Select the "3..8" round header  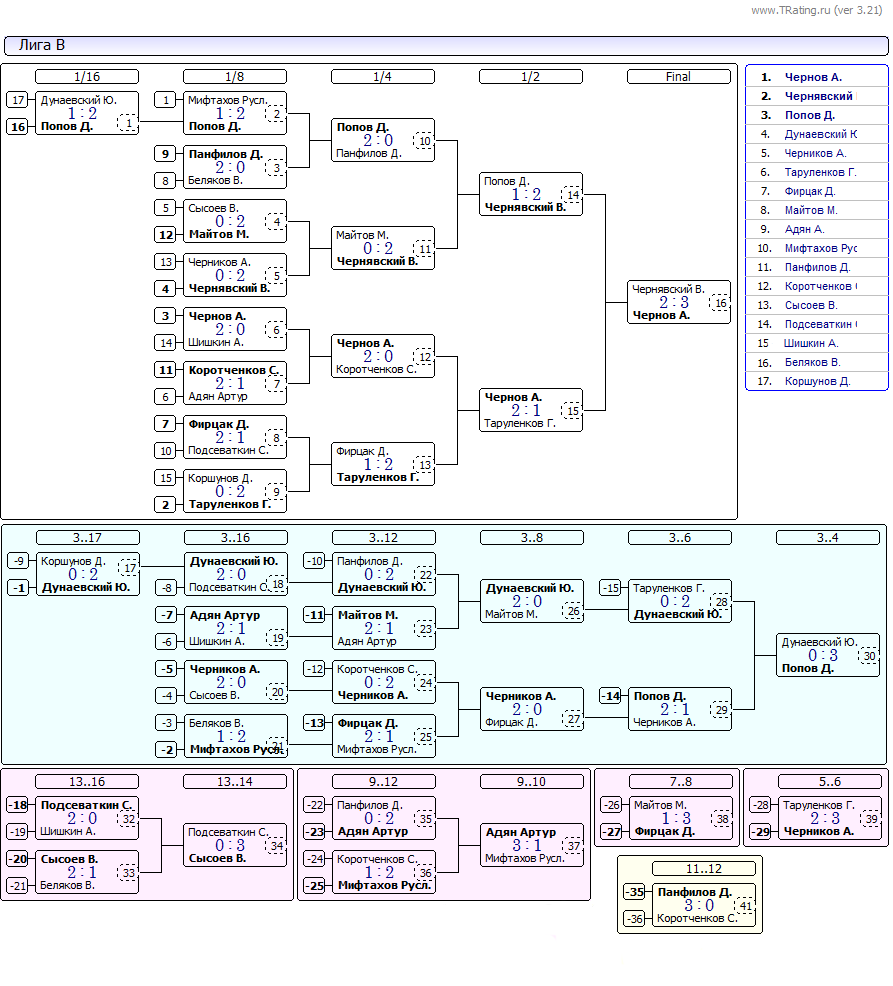(x=532, y=538)
